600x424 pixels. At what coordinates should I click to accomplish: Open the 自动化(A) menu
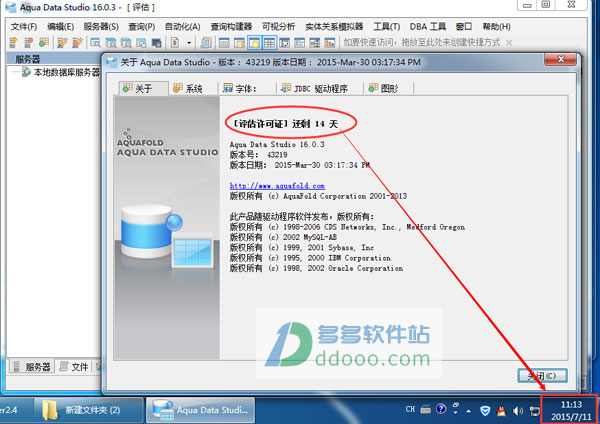click(183, 26)
